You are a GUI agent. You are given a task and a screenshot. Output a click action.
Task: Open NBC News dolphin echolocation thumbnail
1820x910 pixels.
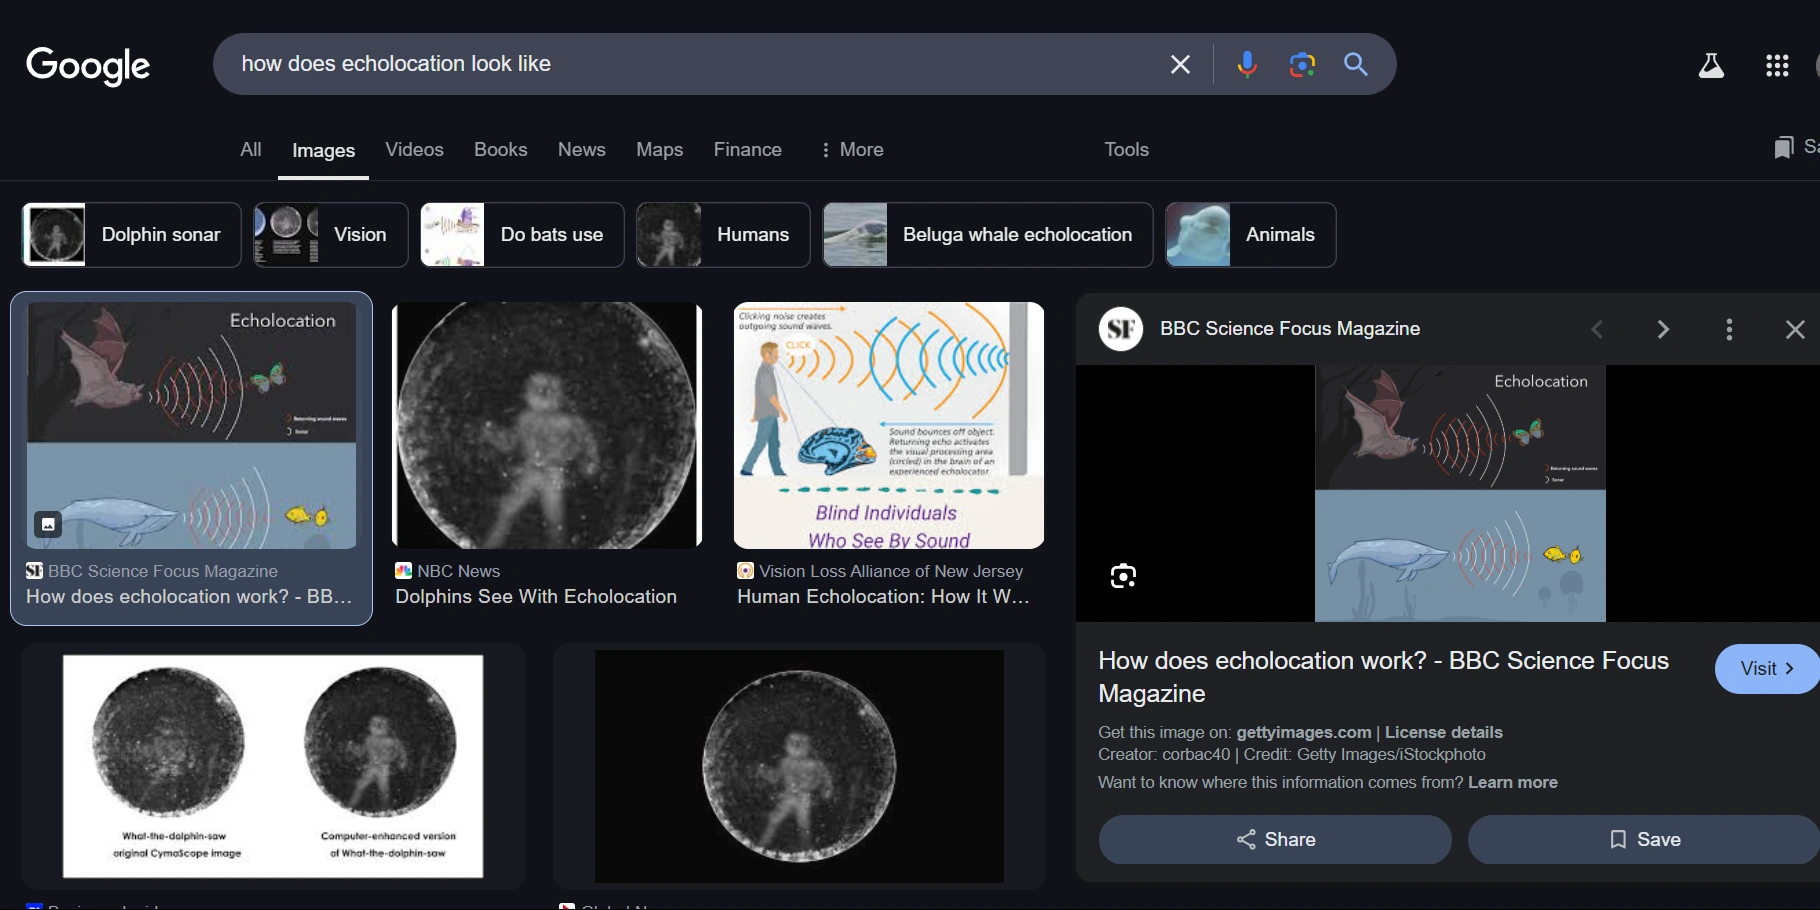(547, 426)
